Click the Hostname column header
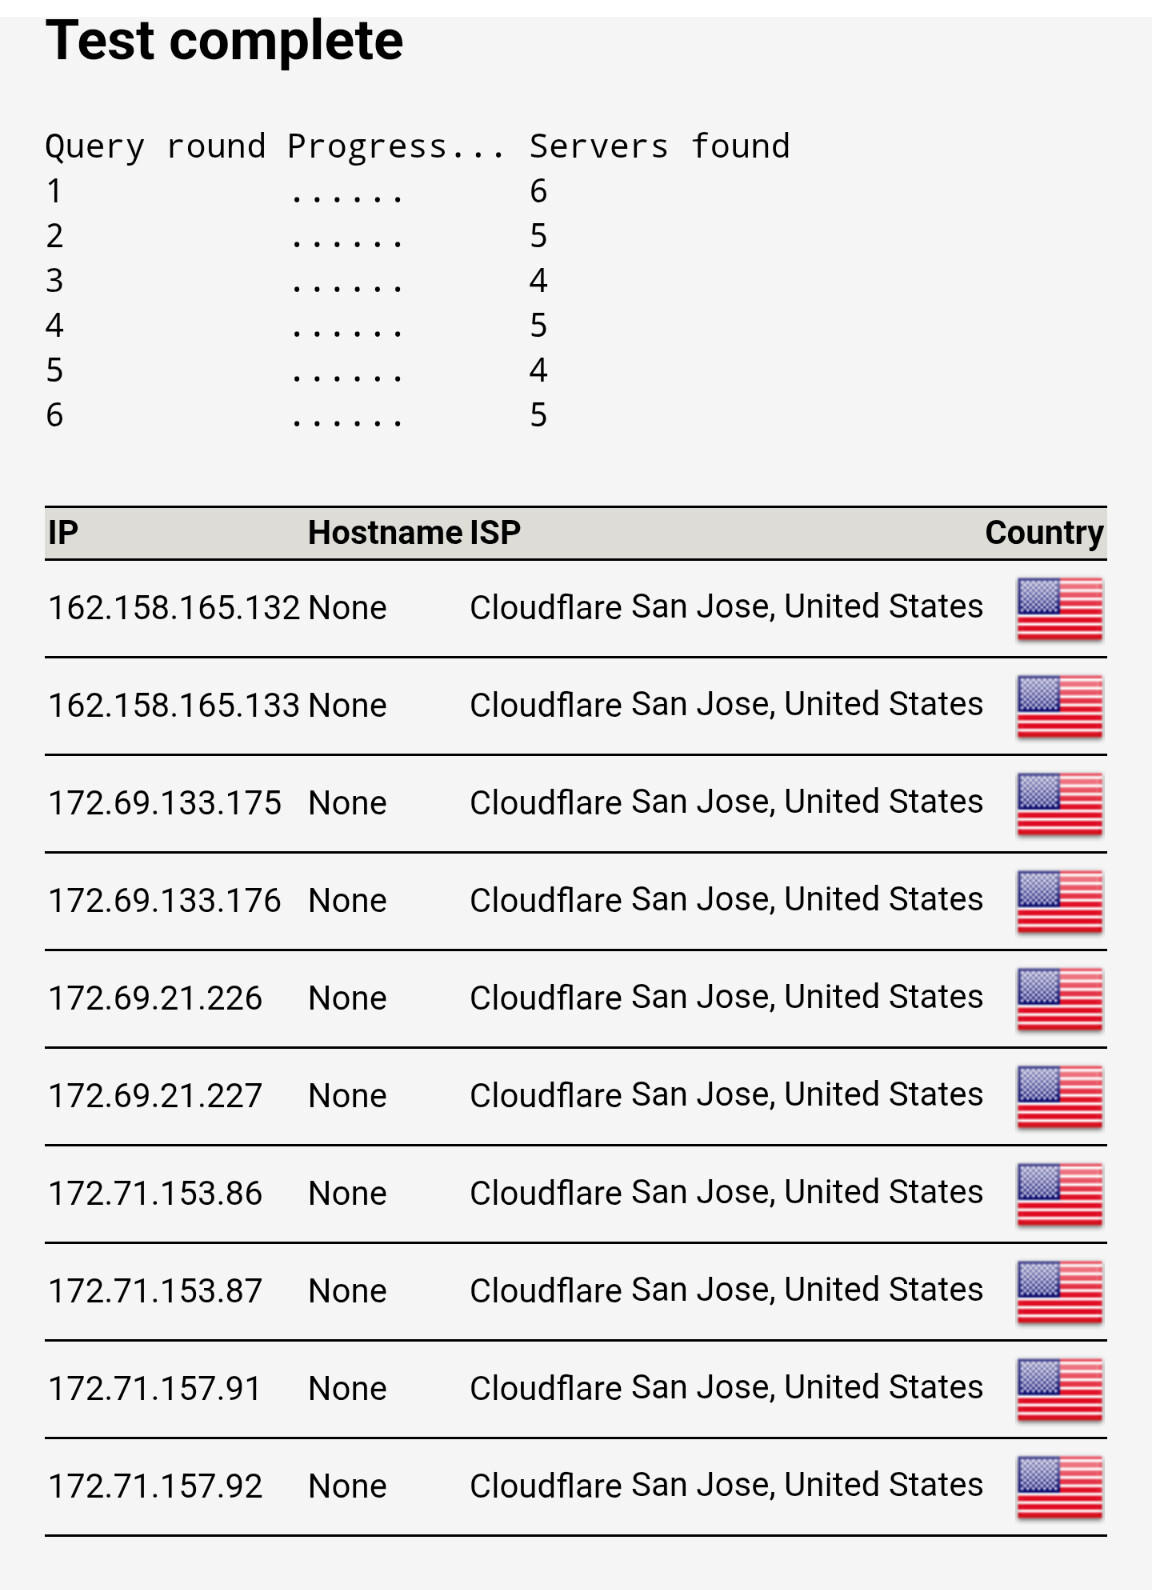Screen dimensions: 1152x1590 [x=385, y=532]
